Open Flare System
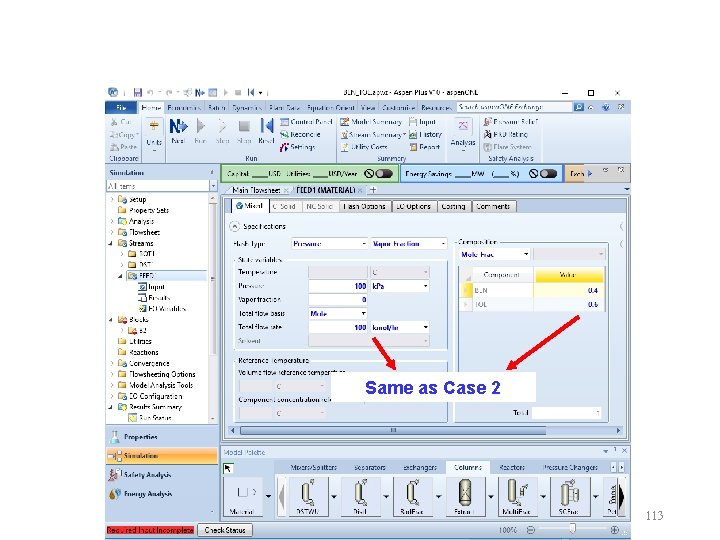 tap(507, 147)
